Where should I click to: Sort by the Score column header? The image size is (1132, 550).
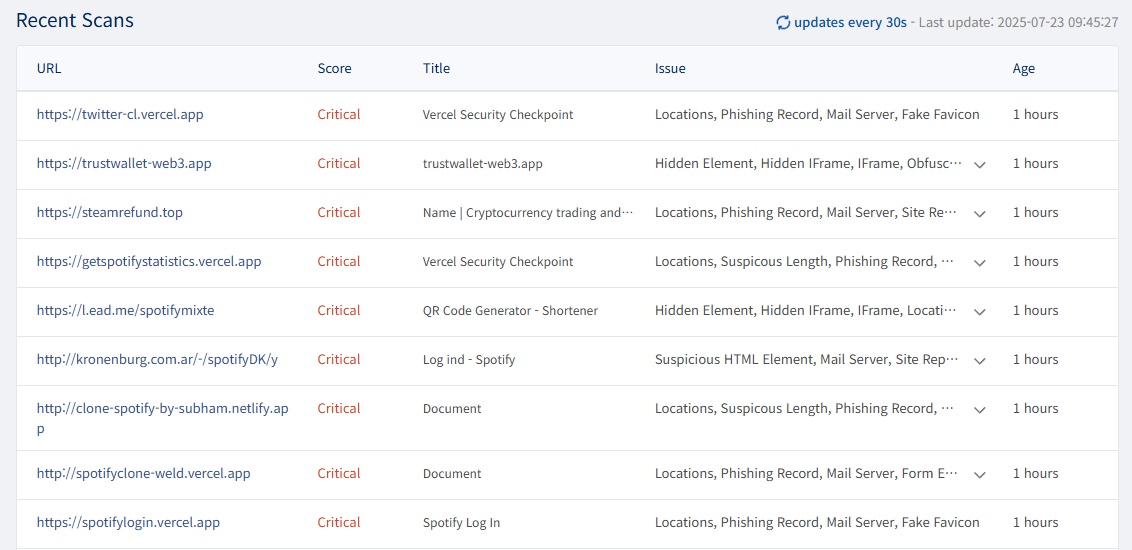coord(334,68)
